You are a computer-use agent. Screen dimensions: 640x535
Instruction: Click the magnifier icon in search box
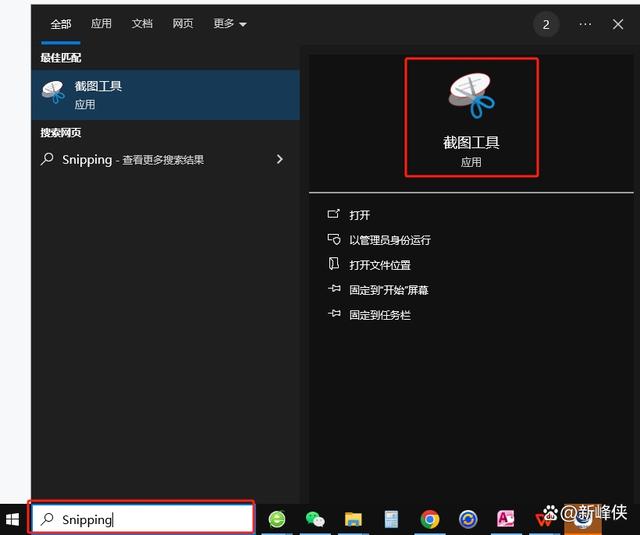[47, 519]
